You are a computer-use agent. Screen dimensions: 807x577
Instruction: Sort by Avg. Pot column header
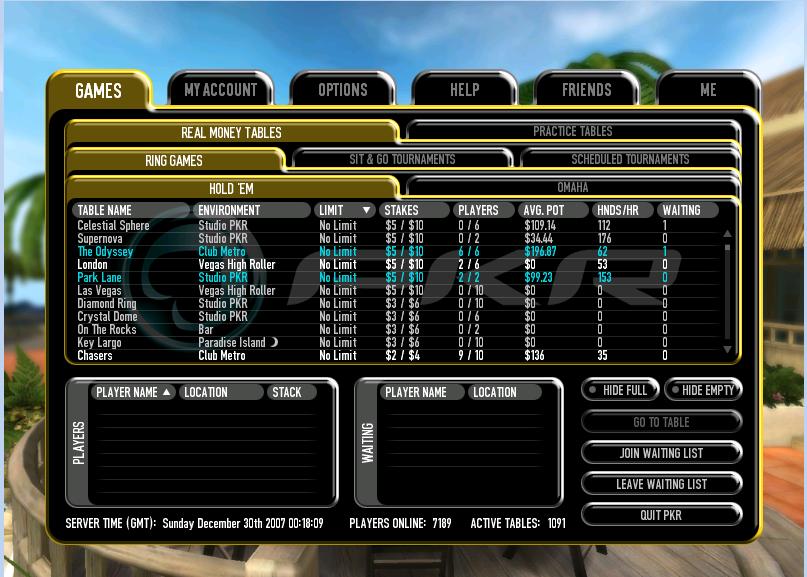(553, 210)
